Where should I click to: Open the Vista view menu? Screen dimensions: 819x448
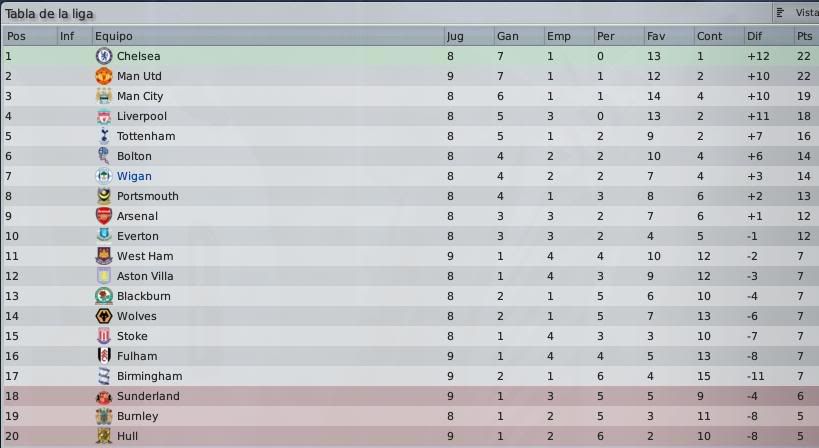click(797, 13)
